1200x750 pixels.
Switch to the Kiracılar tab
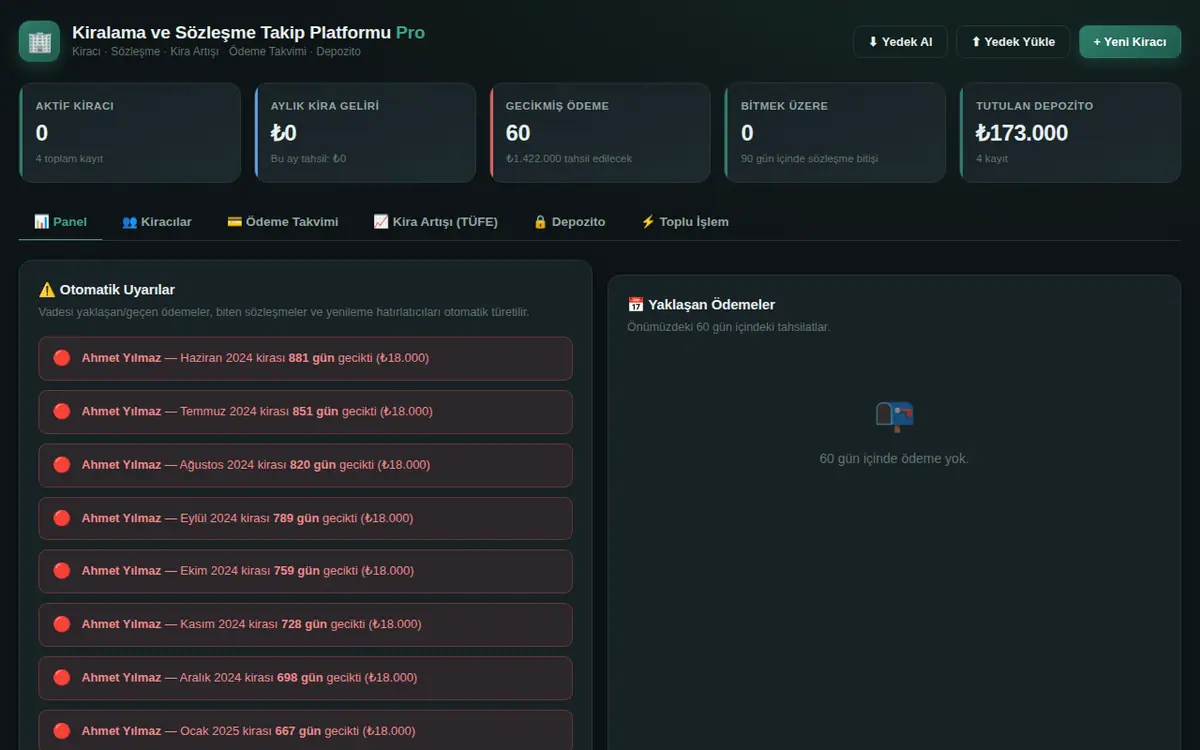(156, 222)
